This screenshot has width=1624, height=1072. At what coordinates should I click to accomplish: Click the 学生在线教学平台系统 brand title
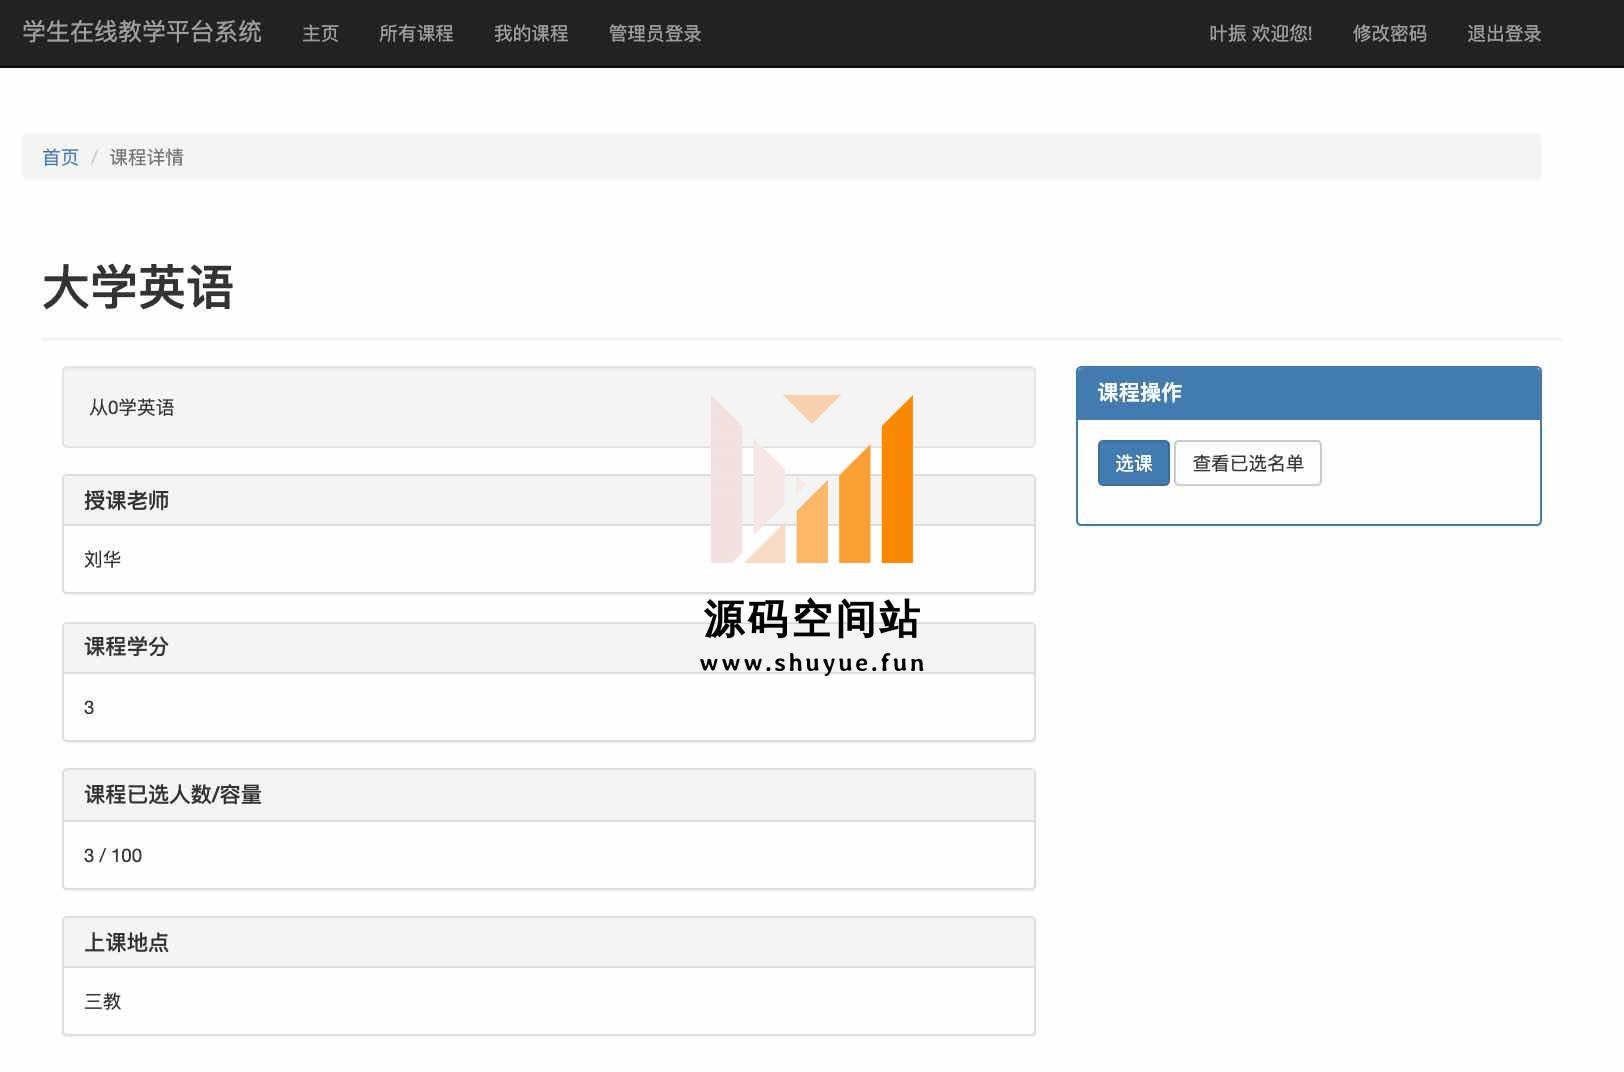[x=142, y=33]
